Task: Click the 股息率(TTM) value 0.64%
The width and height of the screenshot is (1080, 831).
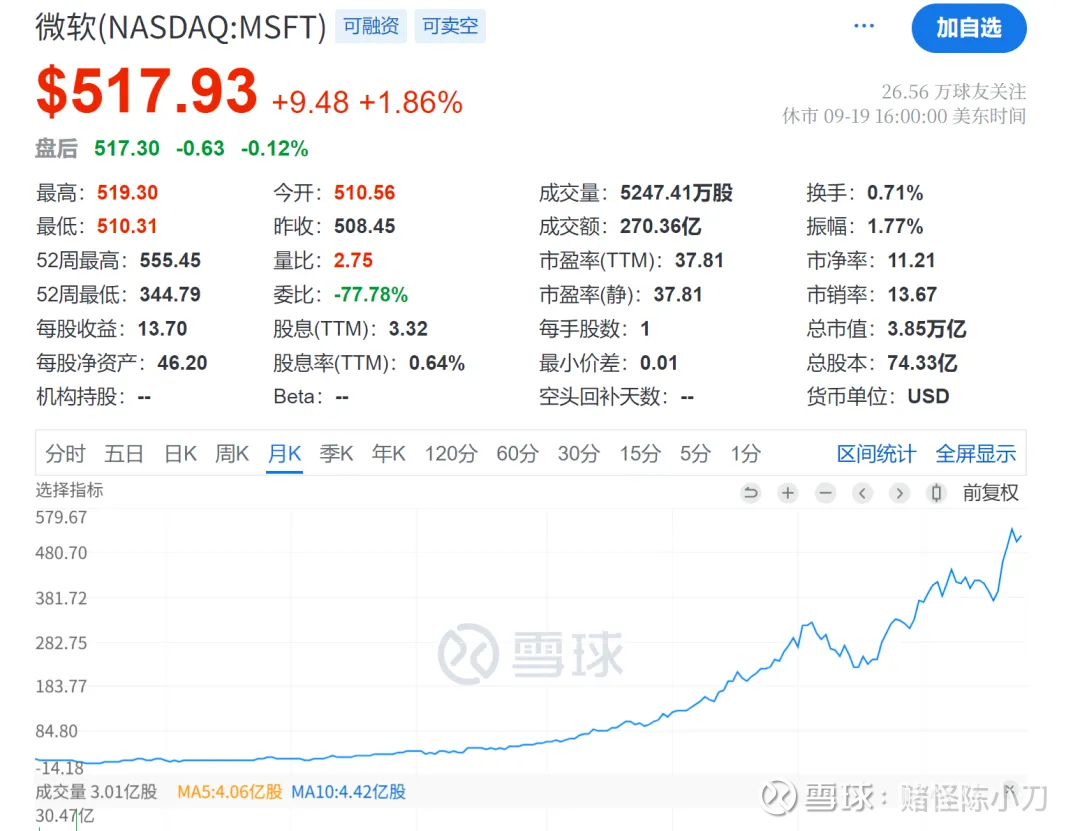Action: 437,362
